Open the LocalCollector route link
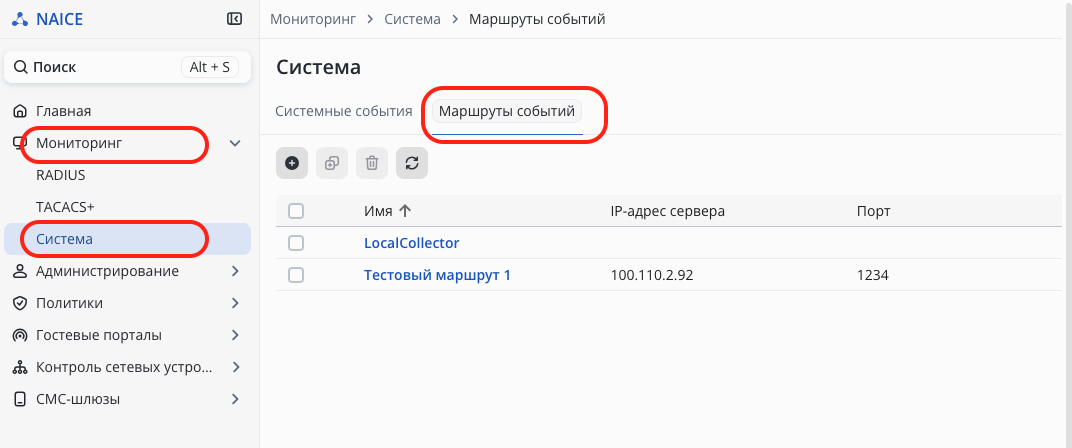1072x448 pixels. coord(411,243)
